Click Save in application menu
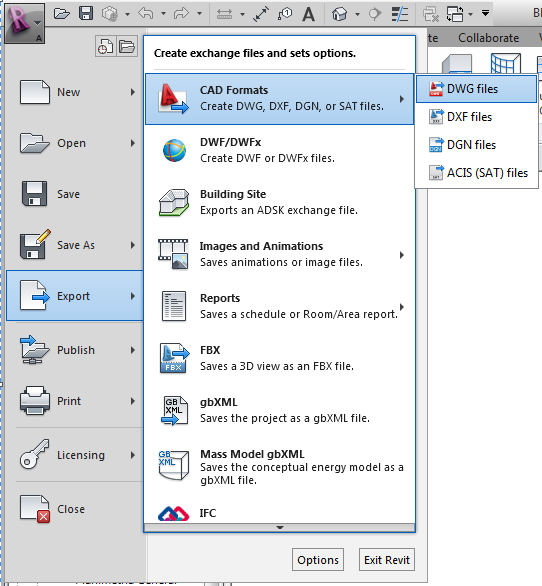 point(75,194)
